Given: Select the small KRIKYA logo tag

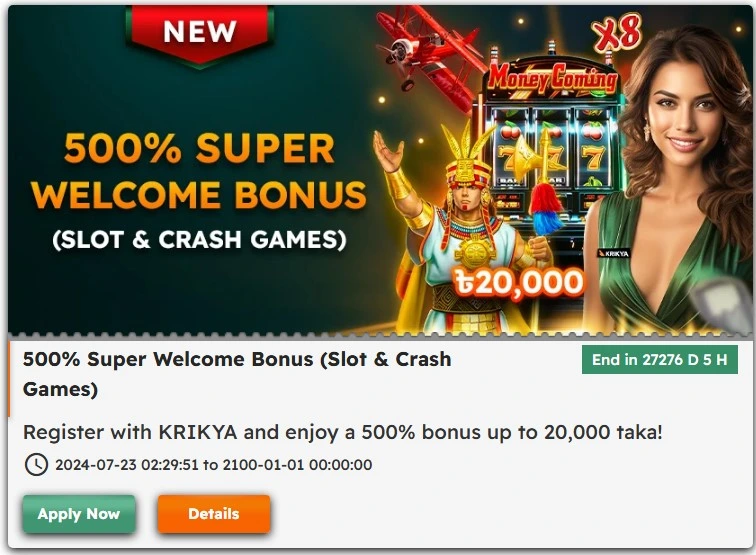Looking at the screenshot, I should tap(613, 253).
